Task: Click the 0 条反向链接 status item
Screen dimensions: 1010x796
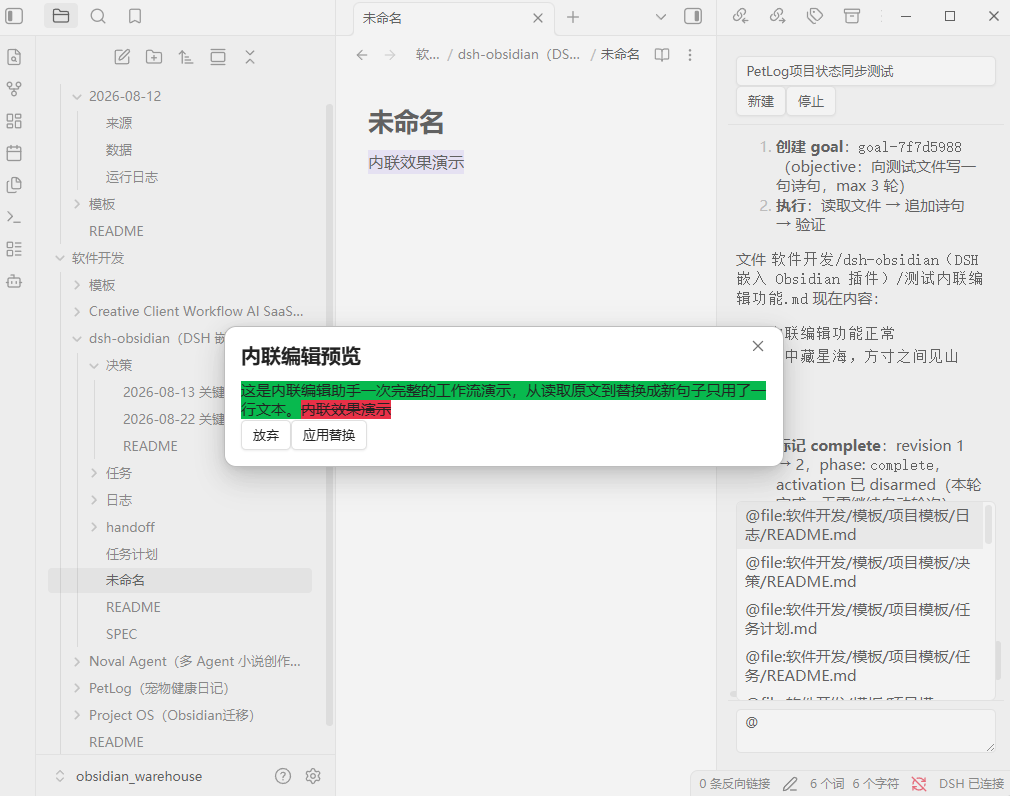Action: 734,784
